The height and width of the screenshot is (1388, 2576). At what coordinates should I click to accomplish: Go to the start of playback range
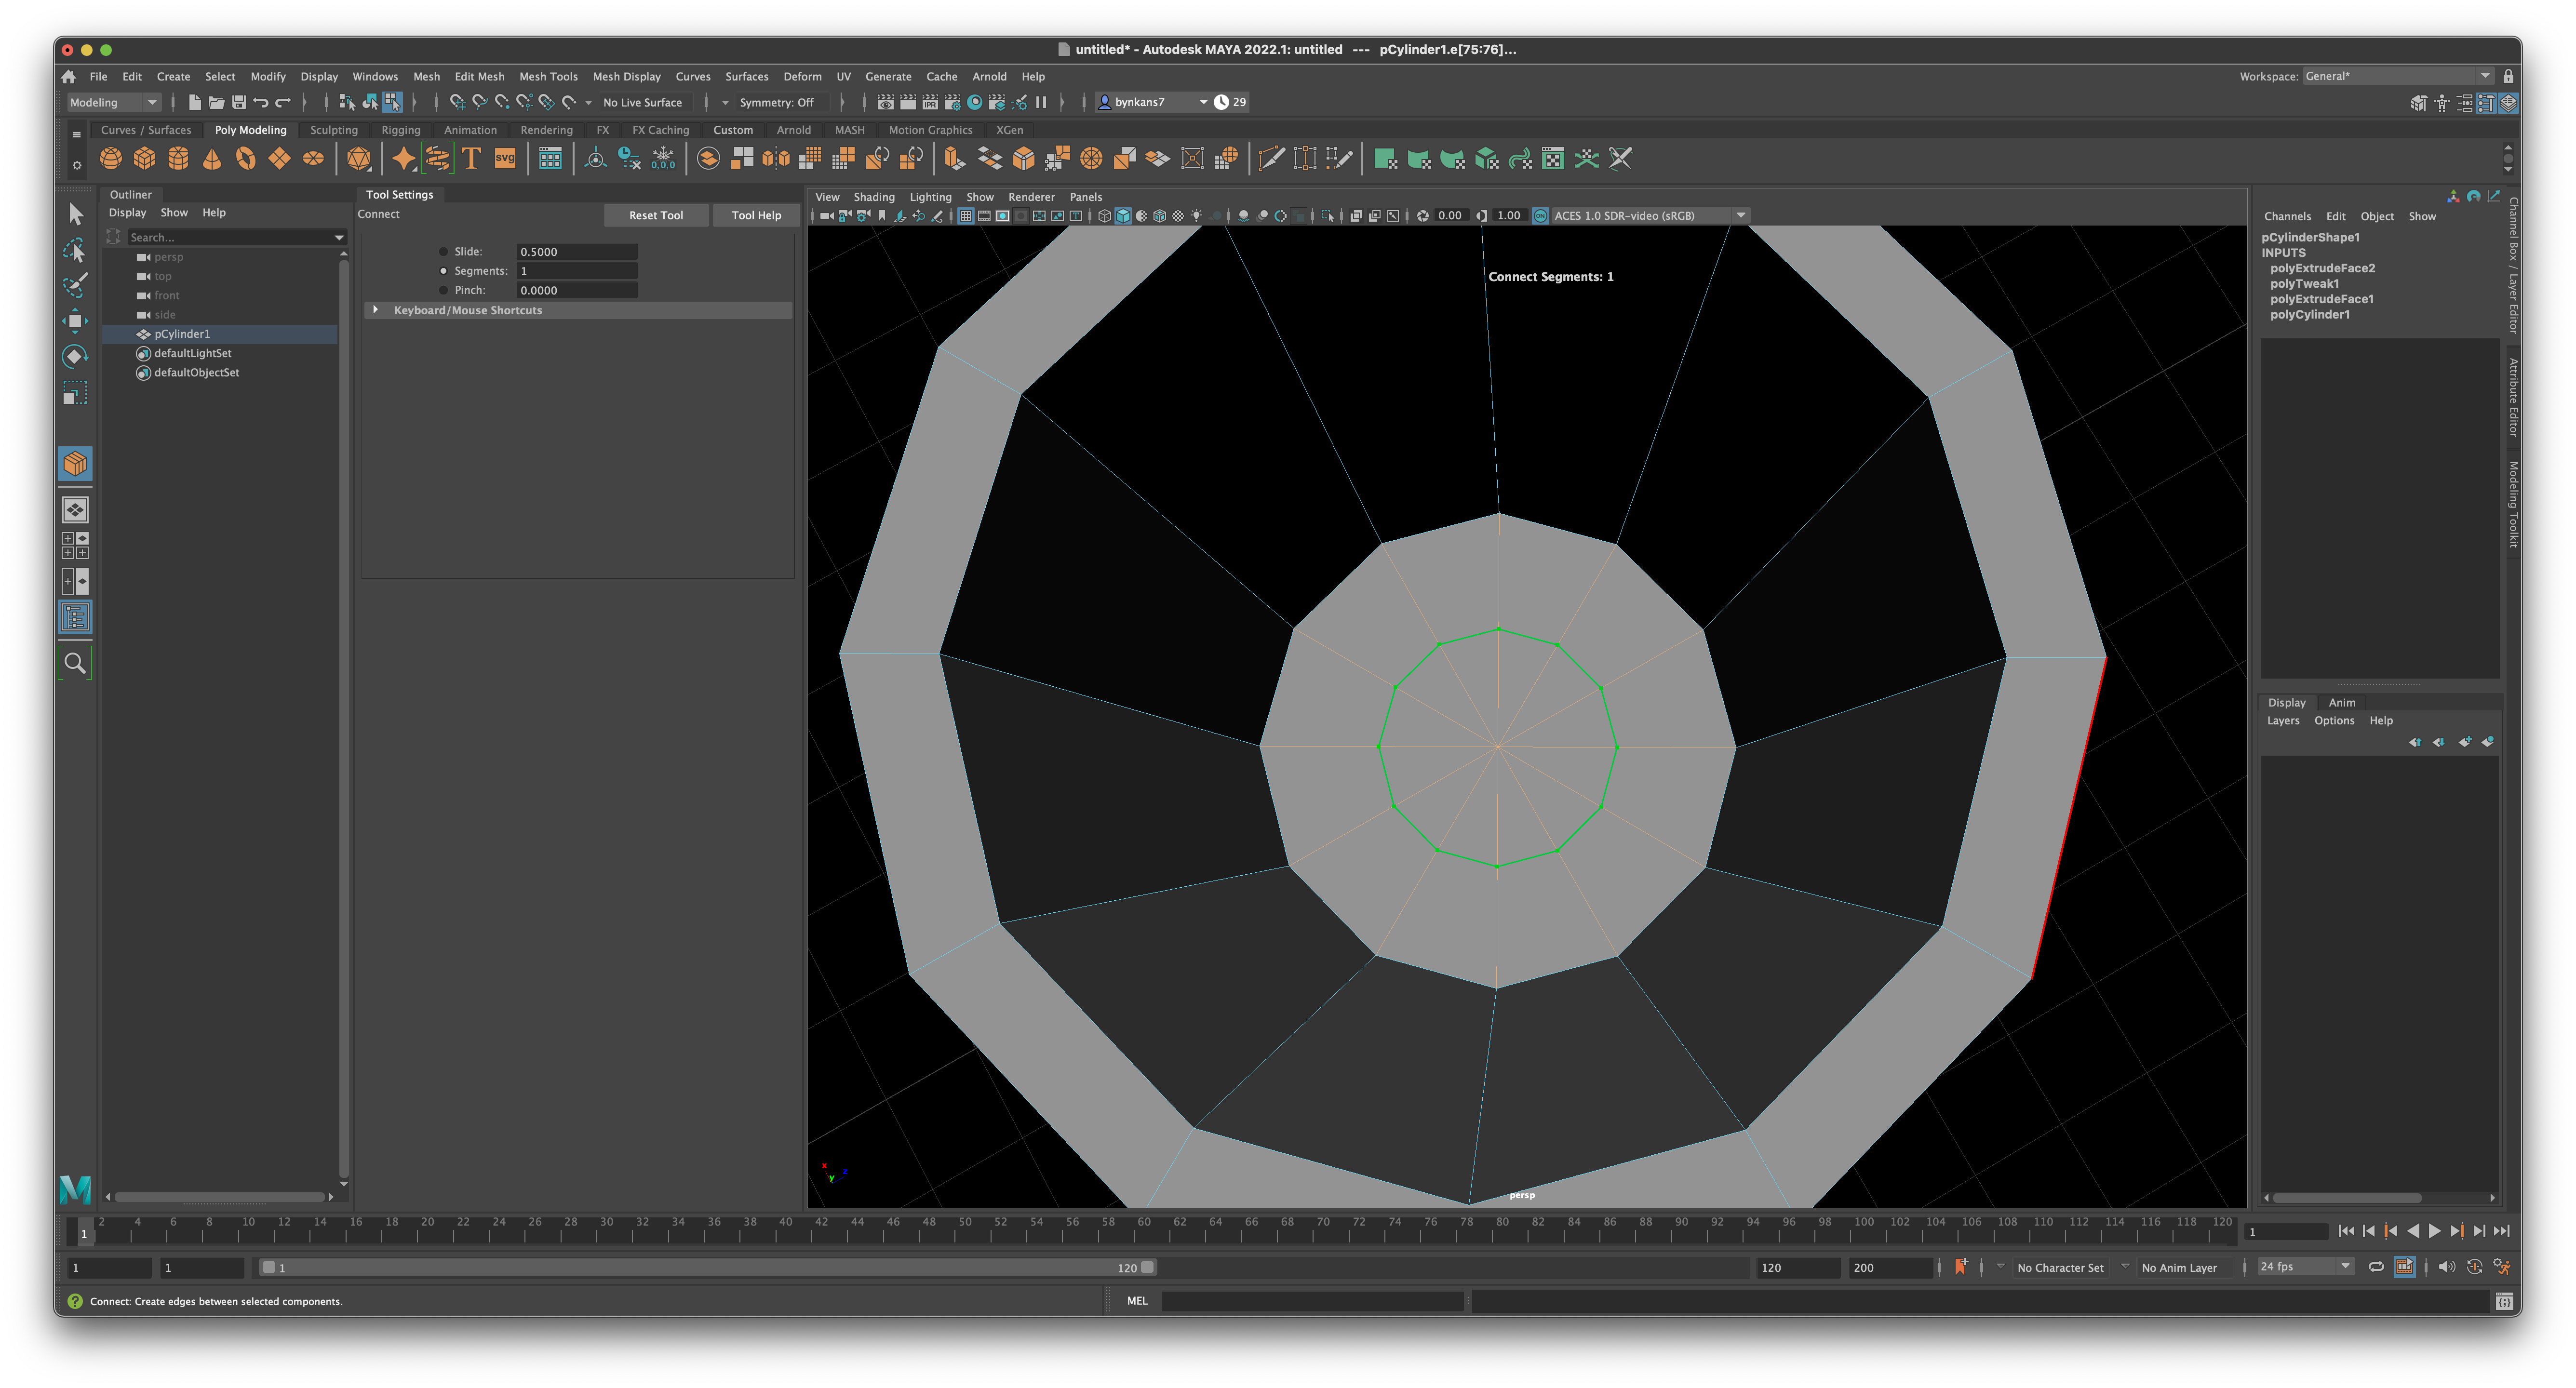click(2346, 1231)
